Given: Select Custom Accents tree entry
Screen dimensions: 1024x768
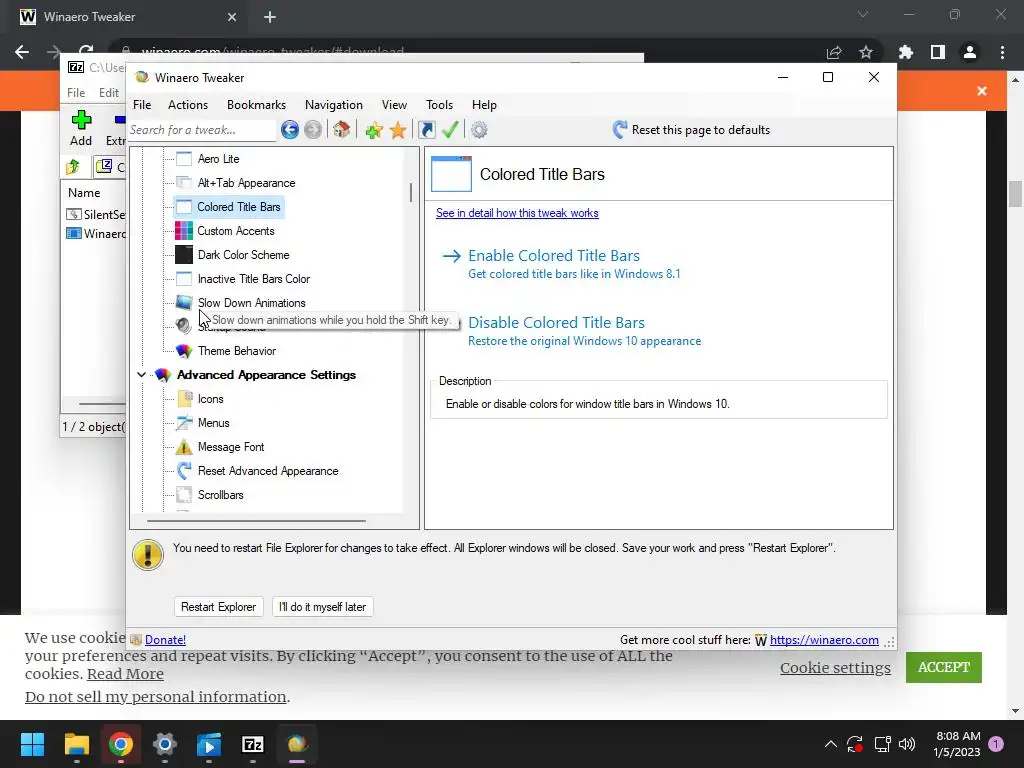Looking at the screenshot, I should click(236, 231).
